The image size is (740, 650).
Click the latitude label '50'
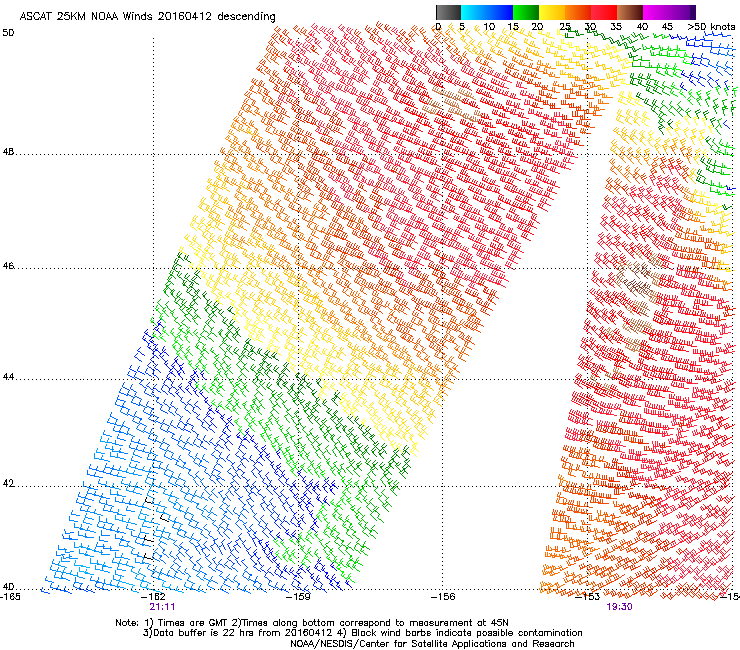(x=8, y=33)
